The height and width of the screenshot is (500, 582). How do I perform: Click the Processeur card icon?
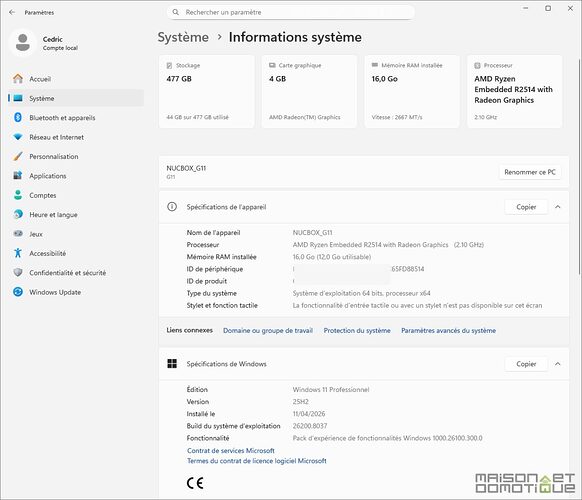click(477, 65)
